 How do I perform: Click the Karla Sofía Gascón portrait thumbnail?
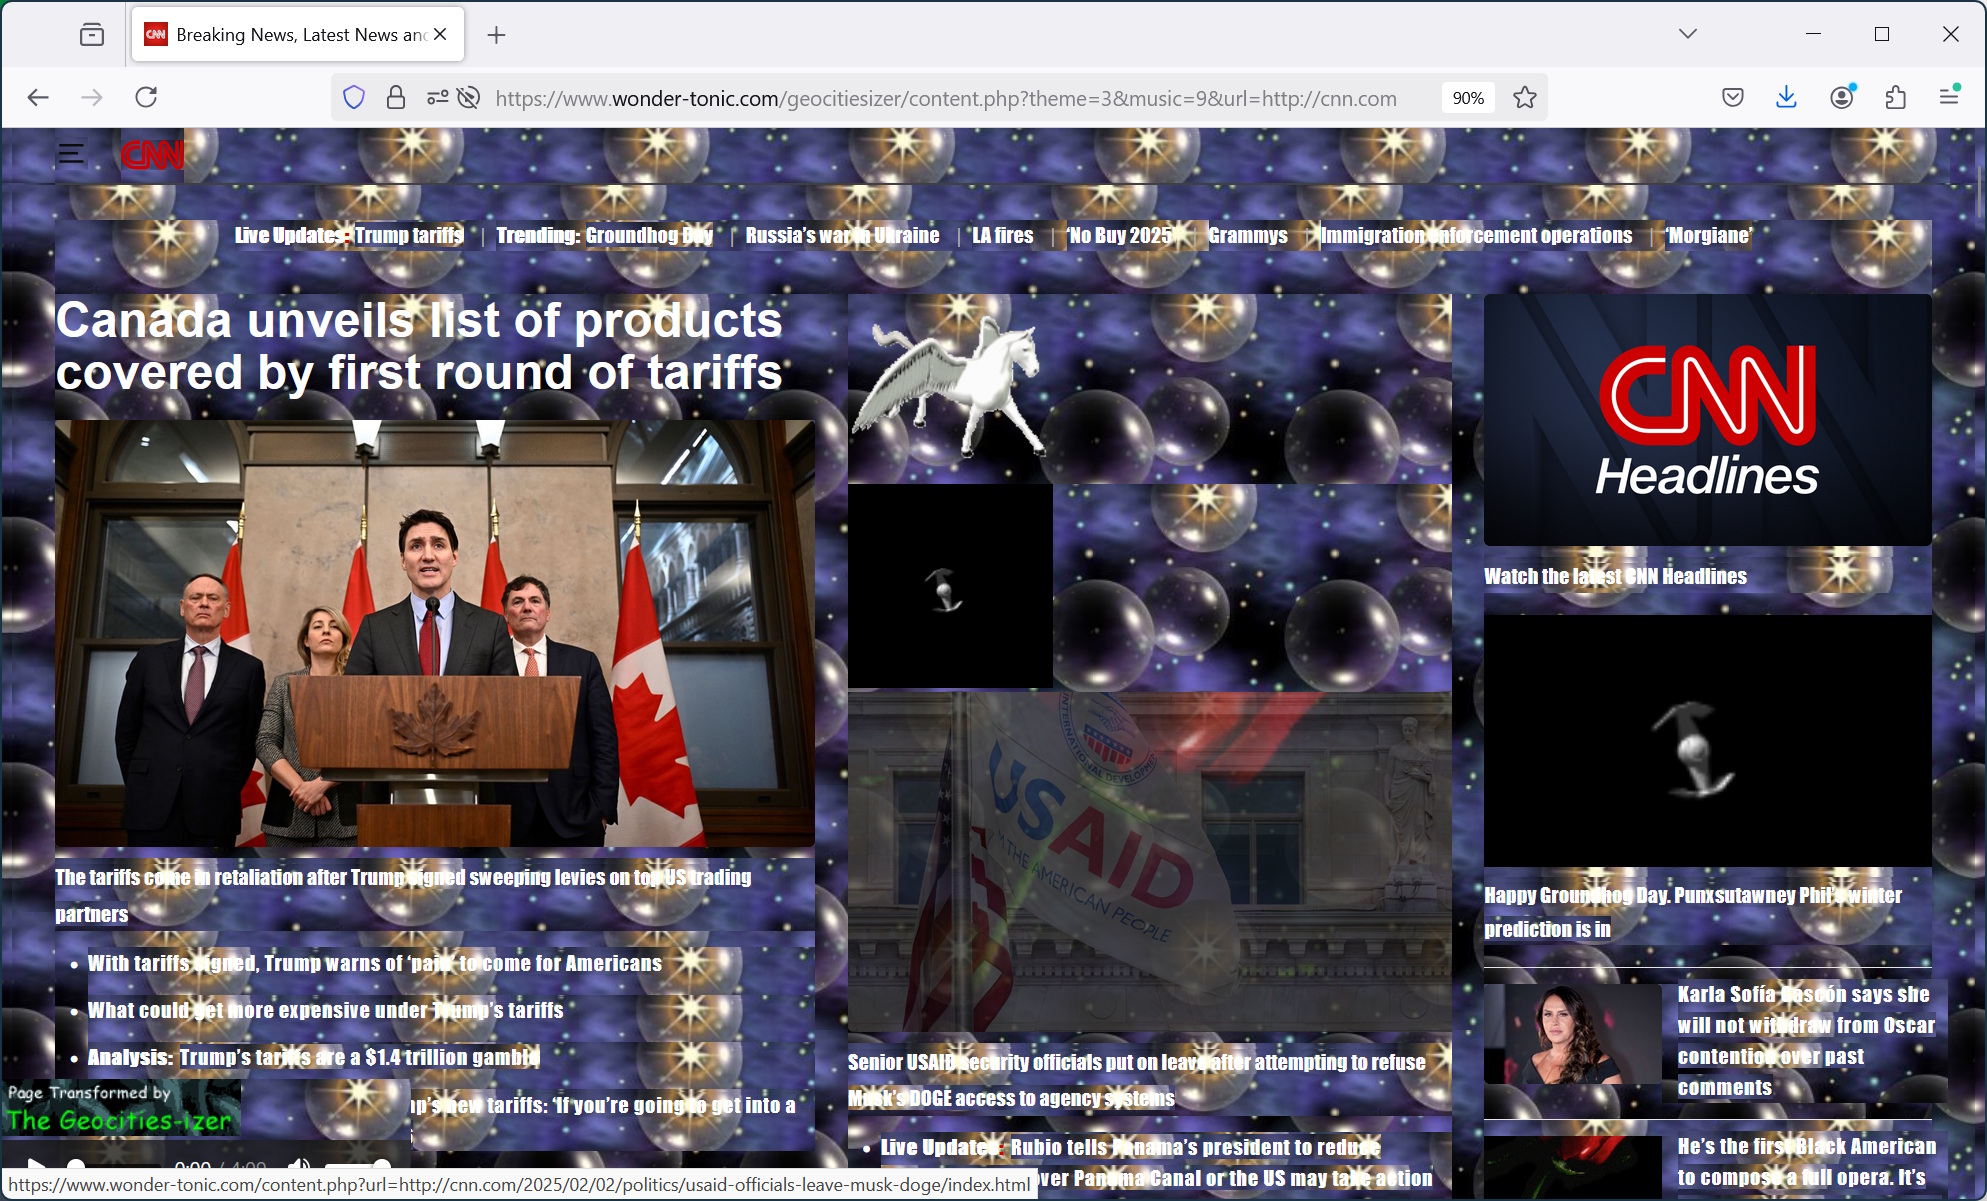[x=1572, y=1034]
